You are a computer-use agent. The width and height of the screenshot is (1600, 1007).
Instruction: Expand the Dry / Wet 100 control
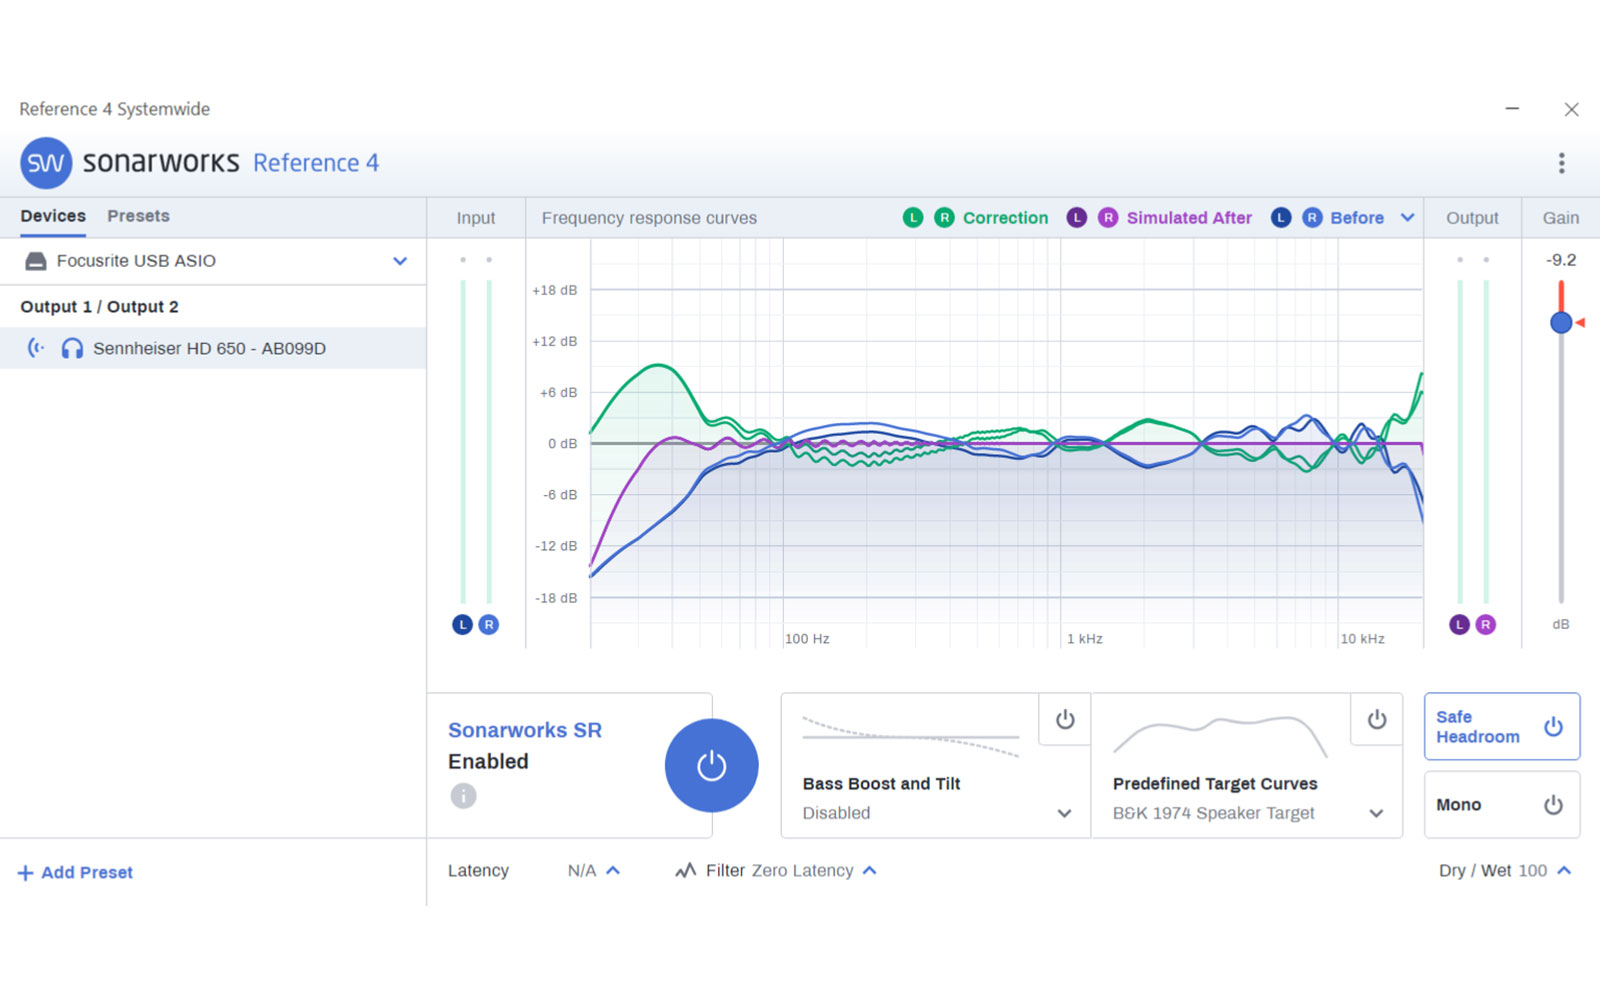(1564, 870)
